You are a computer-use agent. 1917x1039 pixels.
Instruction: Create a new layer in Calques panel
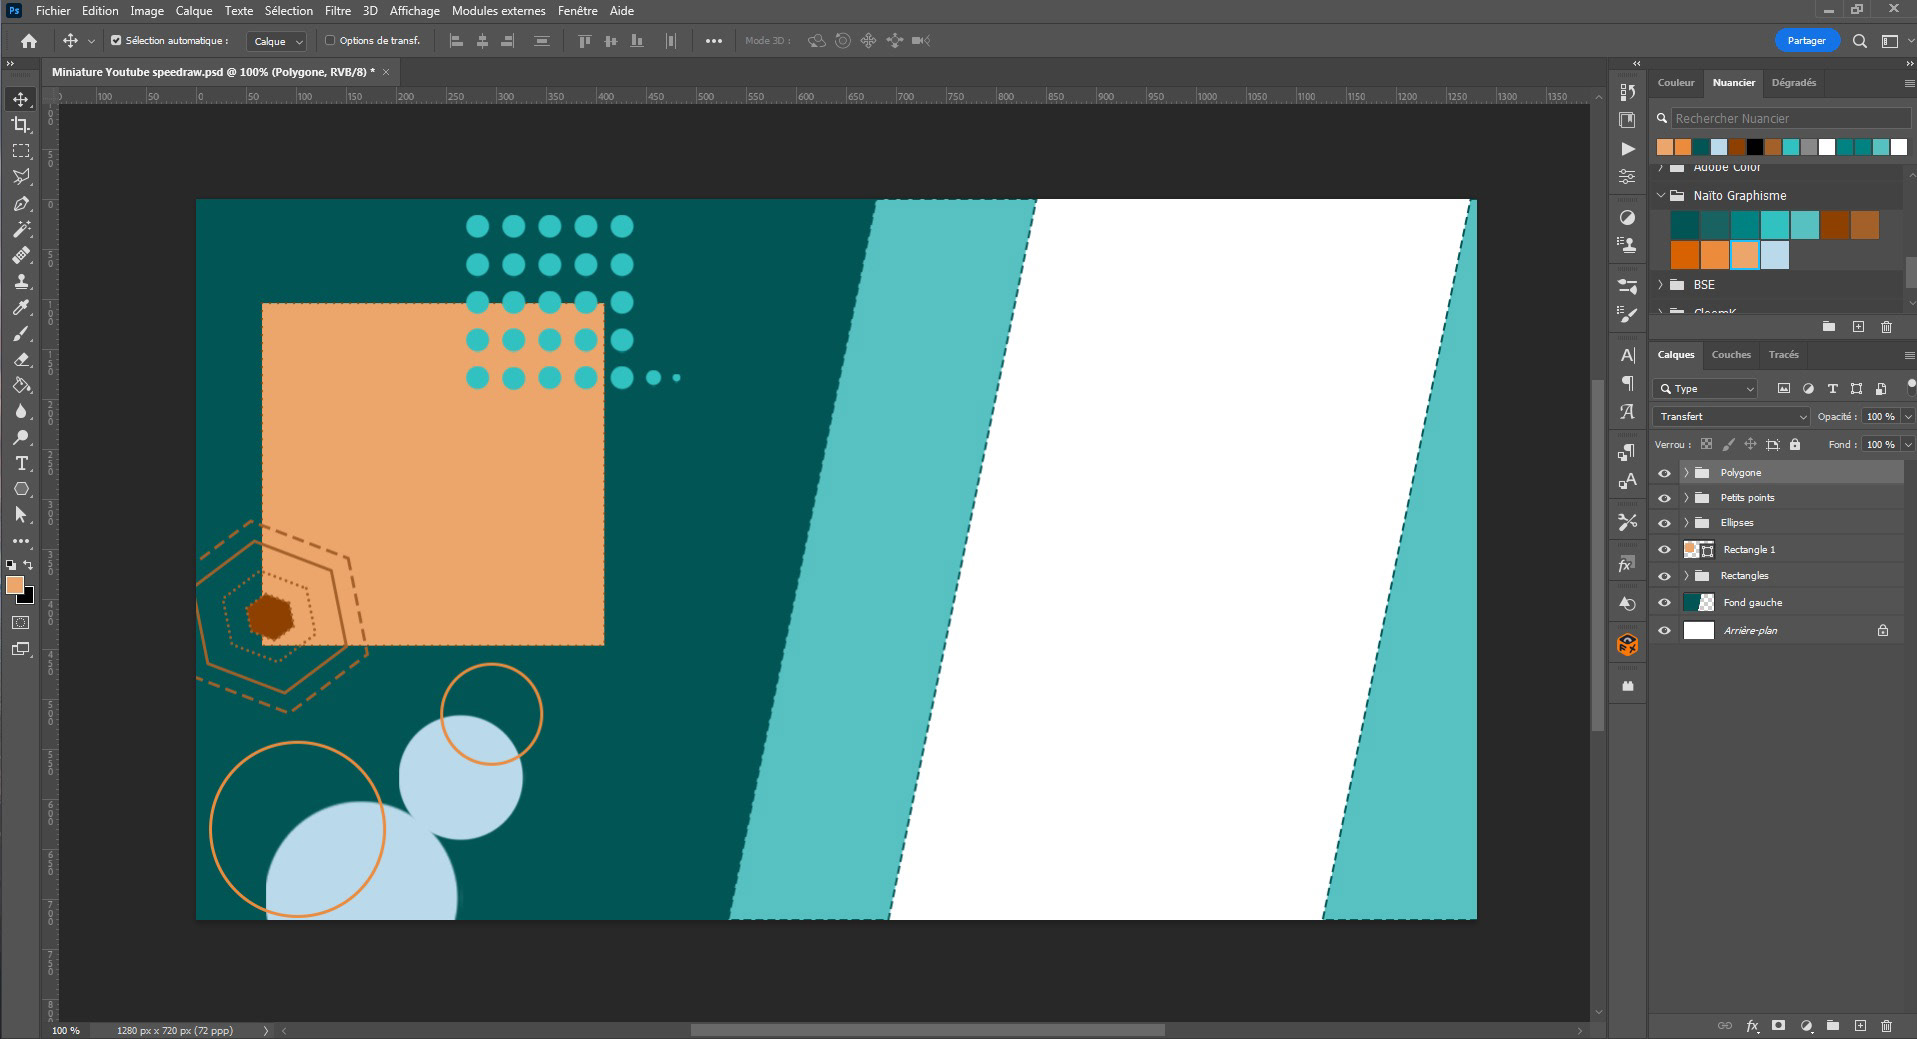pos(1860,1026)
